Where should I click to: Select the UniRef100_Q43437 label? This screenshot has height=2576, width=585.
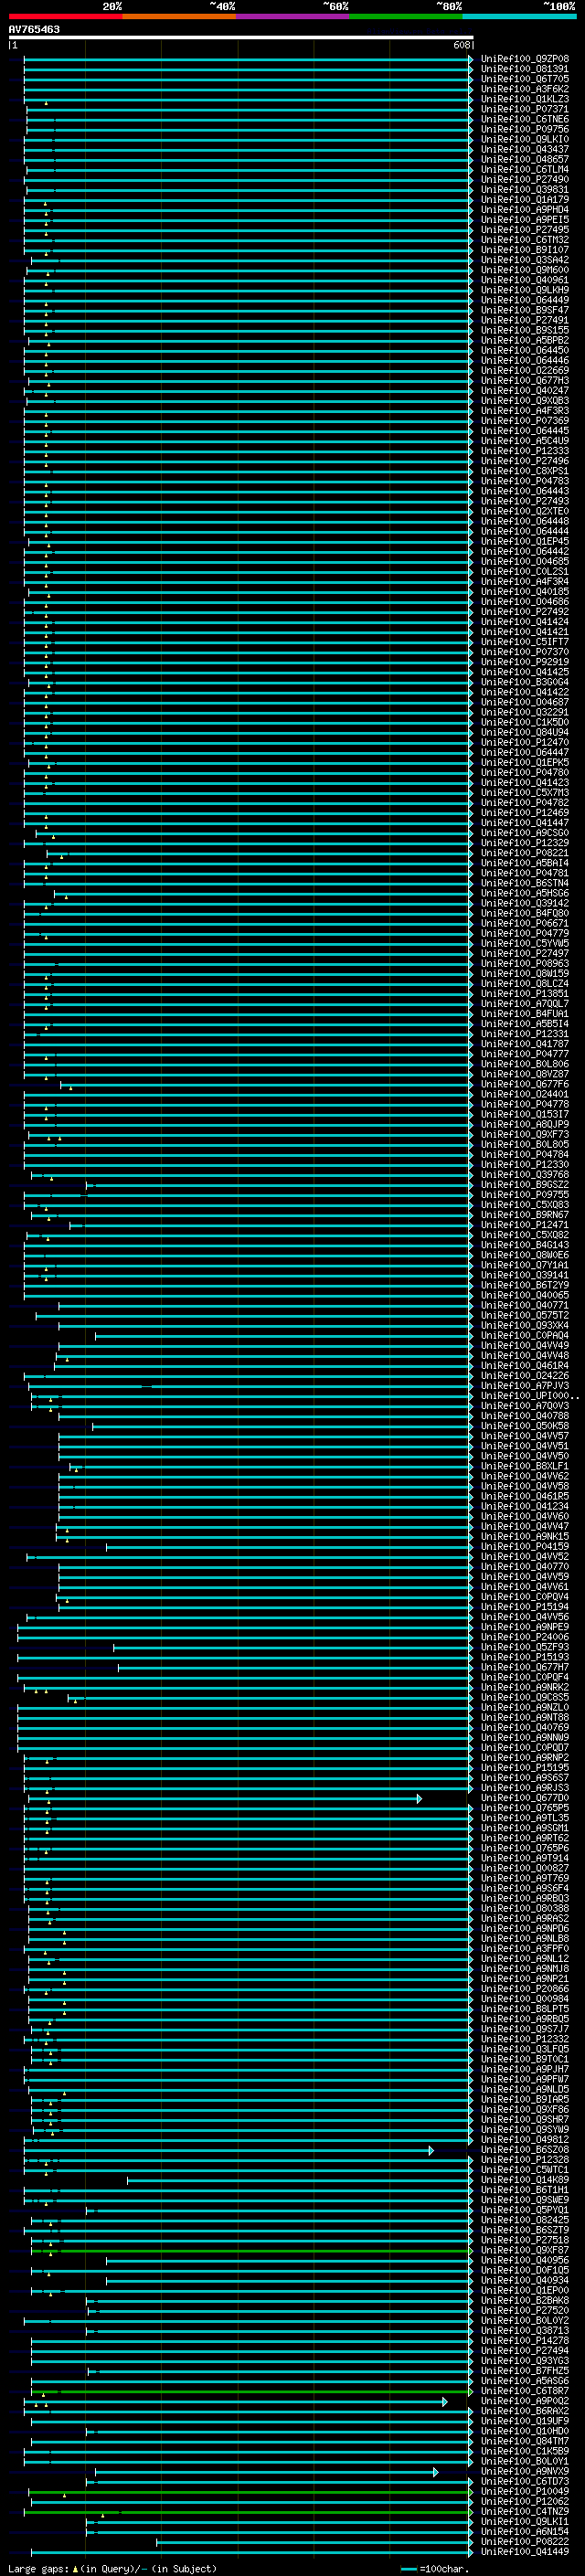pyautogui.click(x=524, y=149)
